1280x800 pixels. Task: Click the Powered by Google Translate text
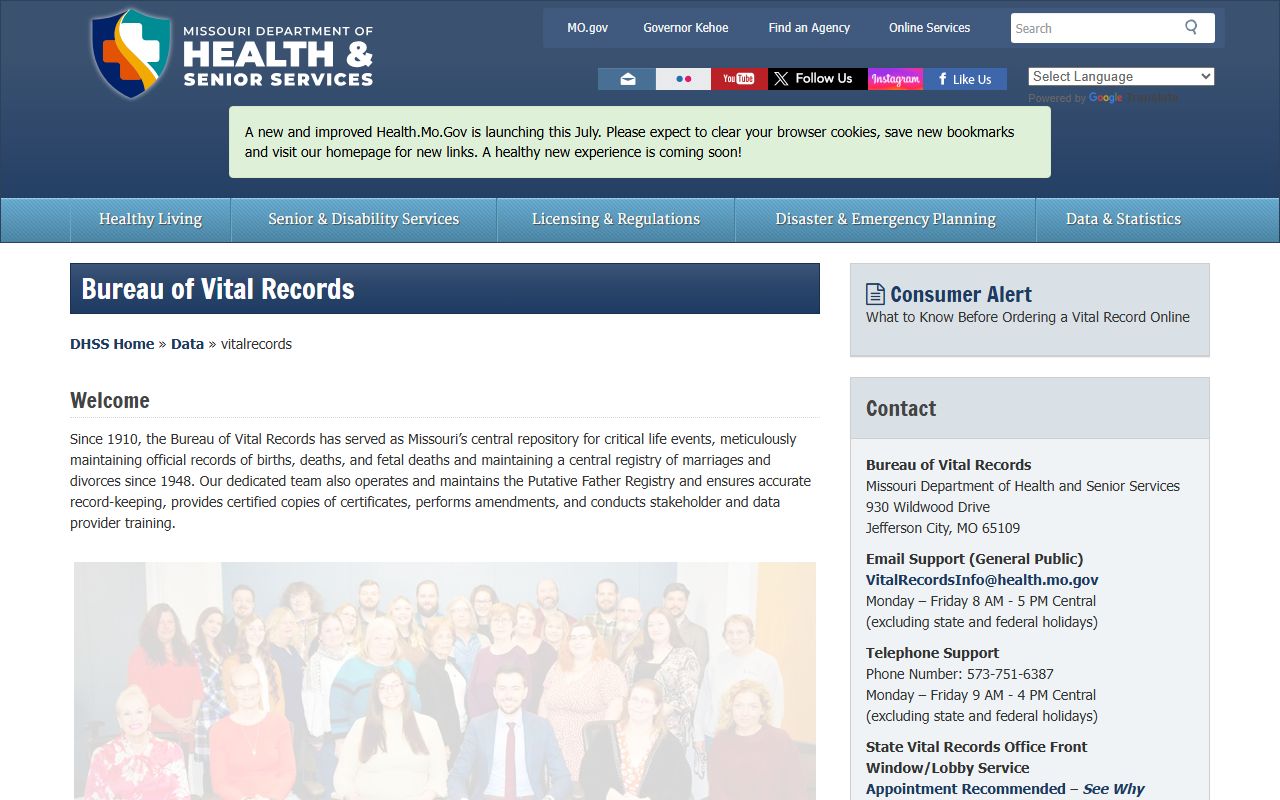click(x=1103, y=98)
